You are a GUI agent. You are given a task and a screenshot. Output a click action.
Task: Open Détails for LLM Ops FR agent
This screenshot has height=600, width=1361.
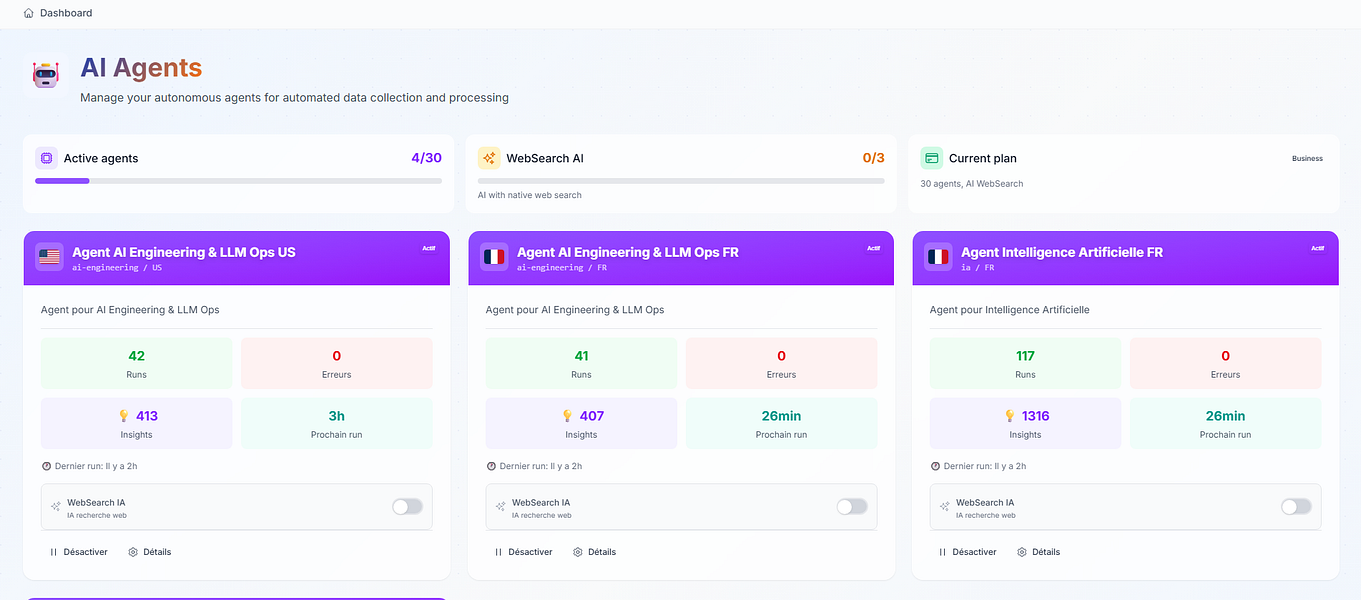(594, 552)
